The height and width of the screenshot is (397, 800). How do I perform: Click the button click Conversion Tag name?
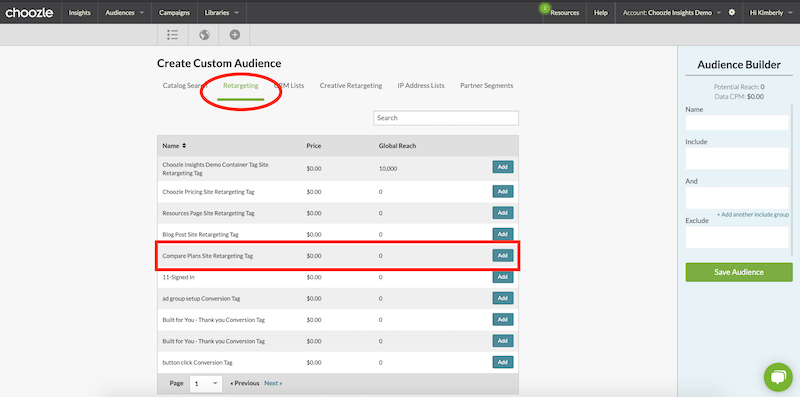pos(197,362)
